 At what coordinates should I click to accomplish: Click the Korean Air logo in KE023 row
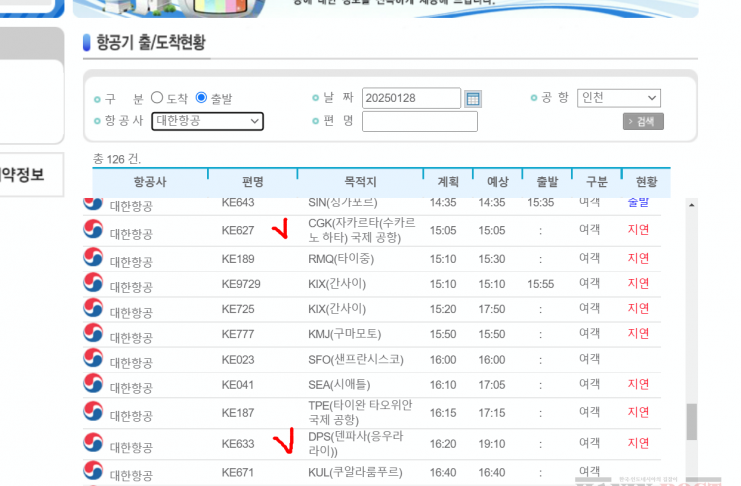tap(93, 358)
